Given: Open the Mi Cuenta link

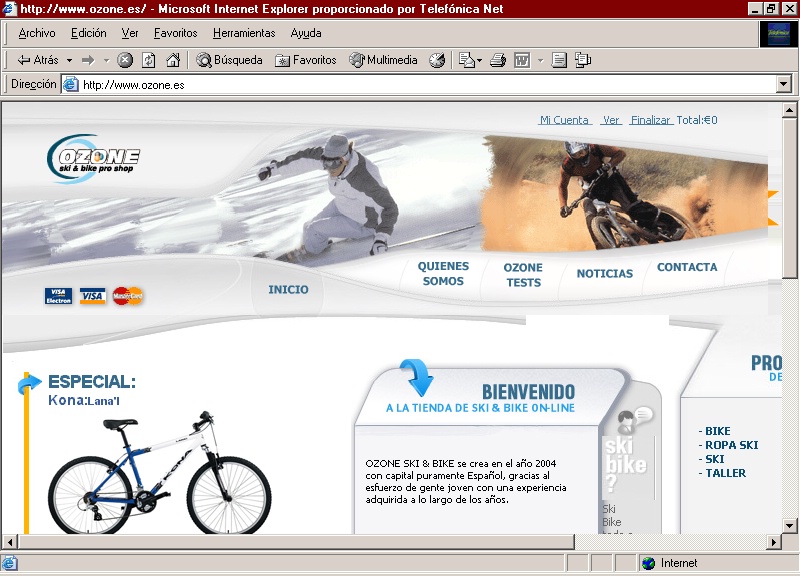Looking at the screenshot, I should [565, 120].
